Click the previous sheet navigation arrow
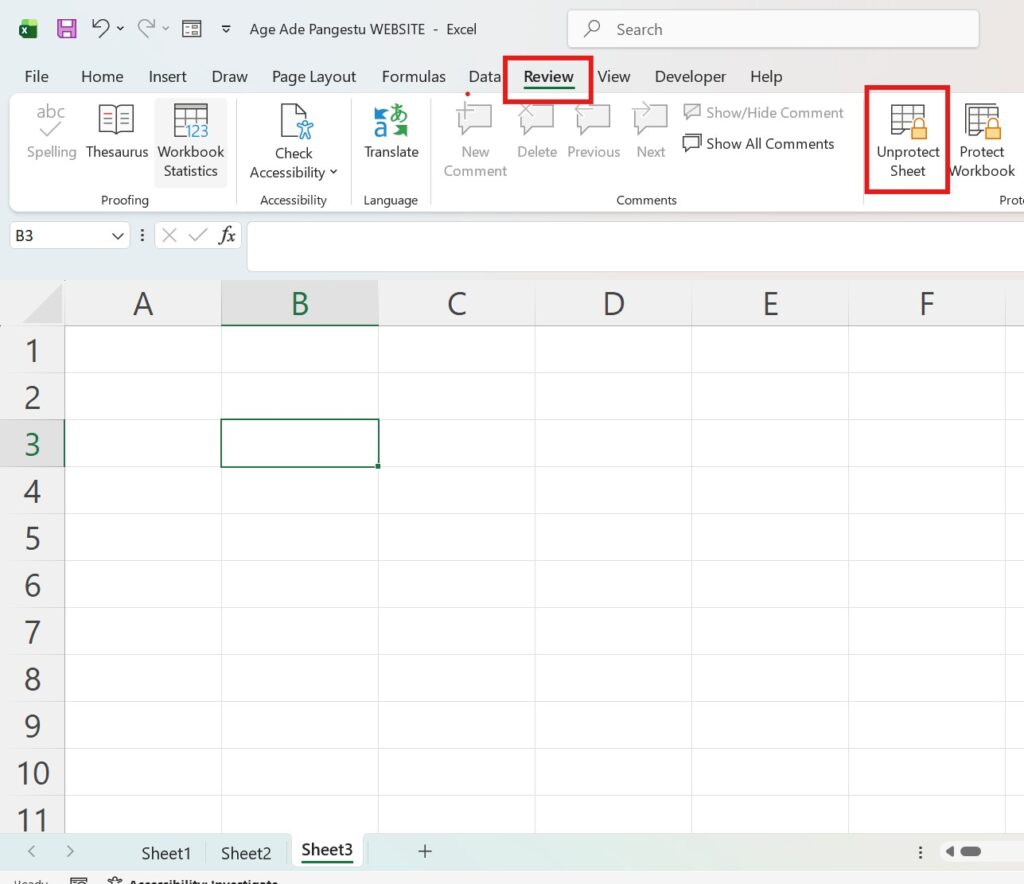Viewport: 1024px width, 884px height. click(31, 851)
